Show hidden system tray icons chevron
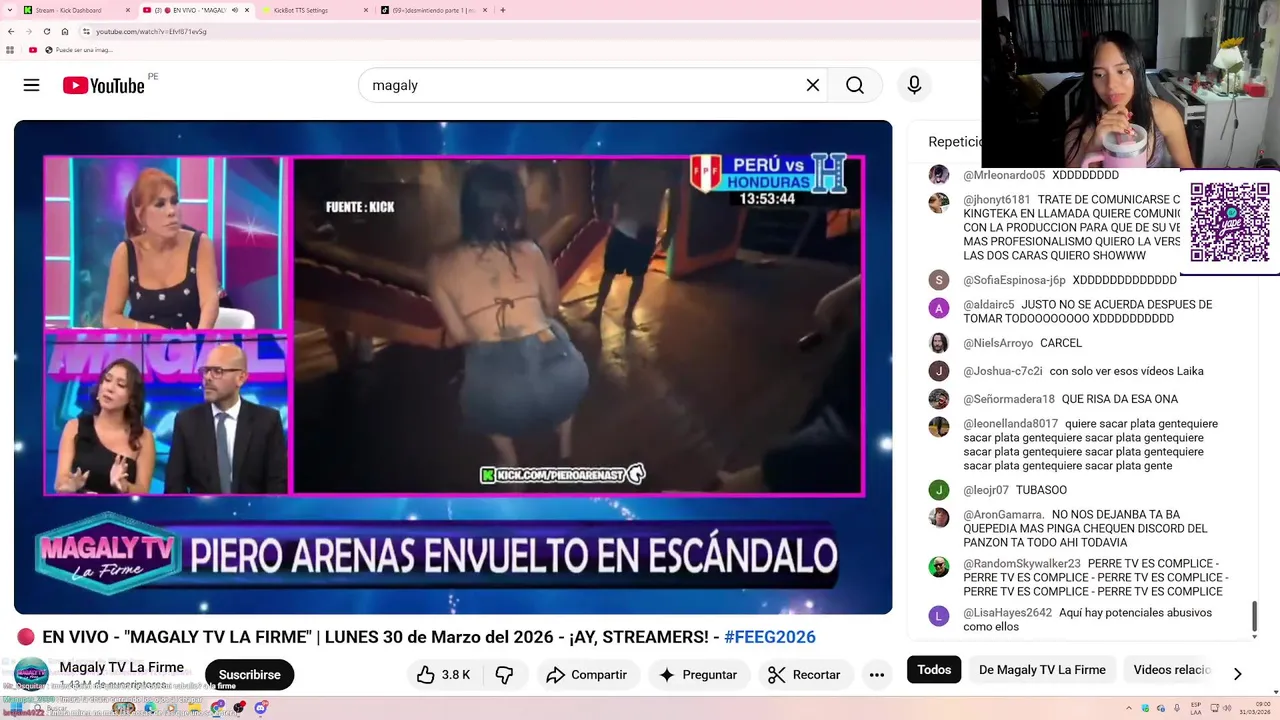This screenshot has width=1280, height=720. click(x=1129, y=708)
